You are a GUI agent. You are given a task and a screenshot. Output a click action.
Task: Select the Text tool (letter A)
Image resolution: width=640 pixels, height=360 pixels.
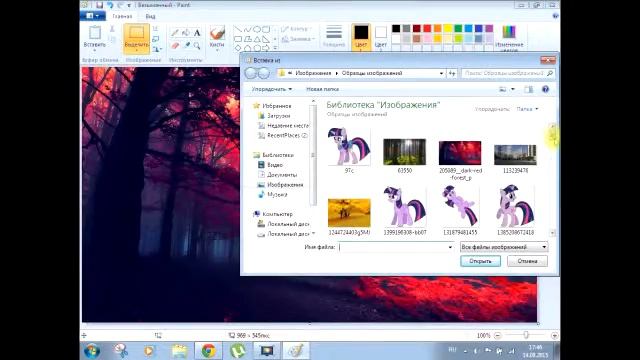(x=197, y=33)
